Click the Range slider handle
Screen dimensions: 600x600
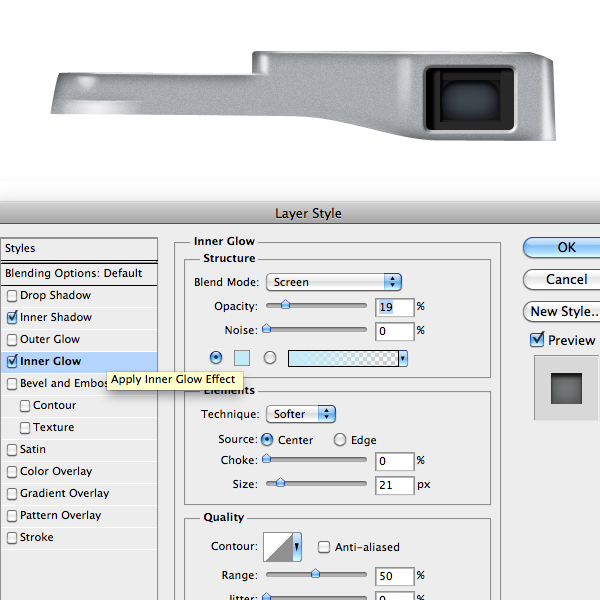pos(316,573)
